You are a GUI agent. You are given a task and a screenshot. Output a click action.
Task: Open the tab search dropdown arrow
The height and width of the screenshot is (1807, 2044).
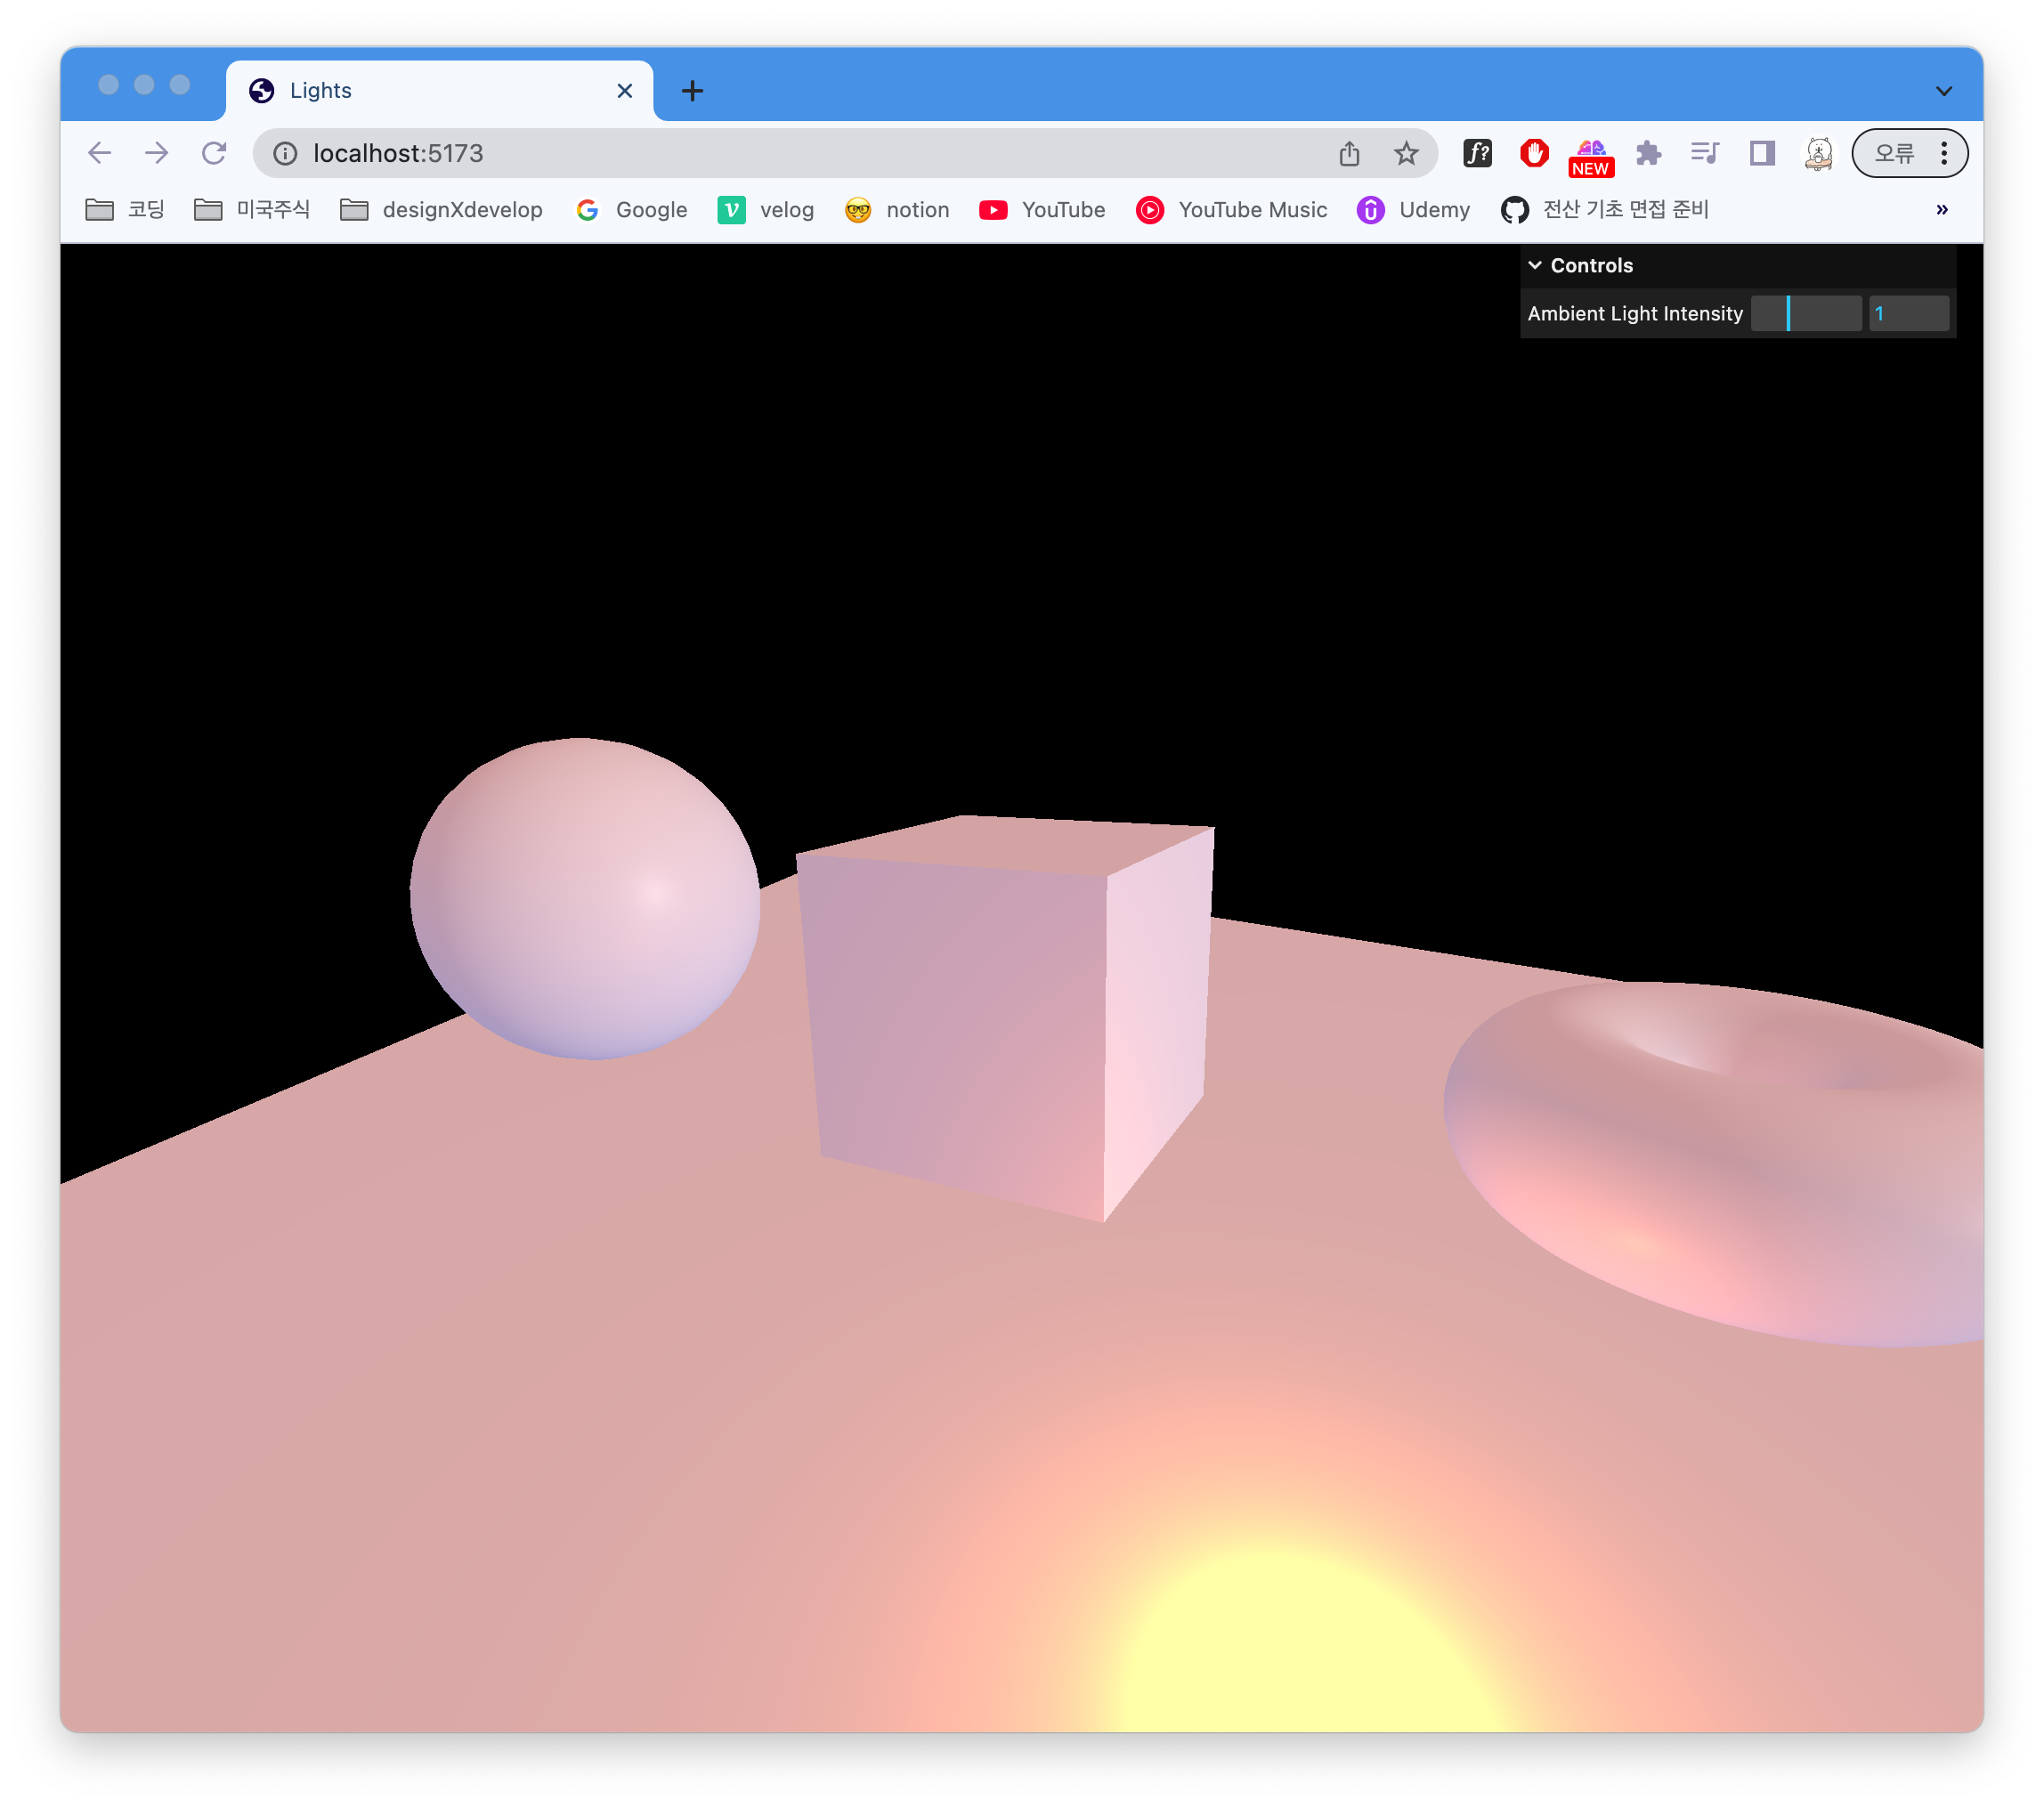point(1943,91)
